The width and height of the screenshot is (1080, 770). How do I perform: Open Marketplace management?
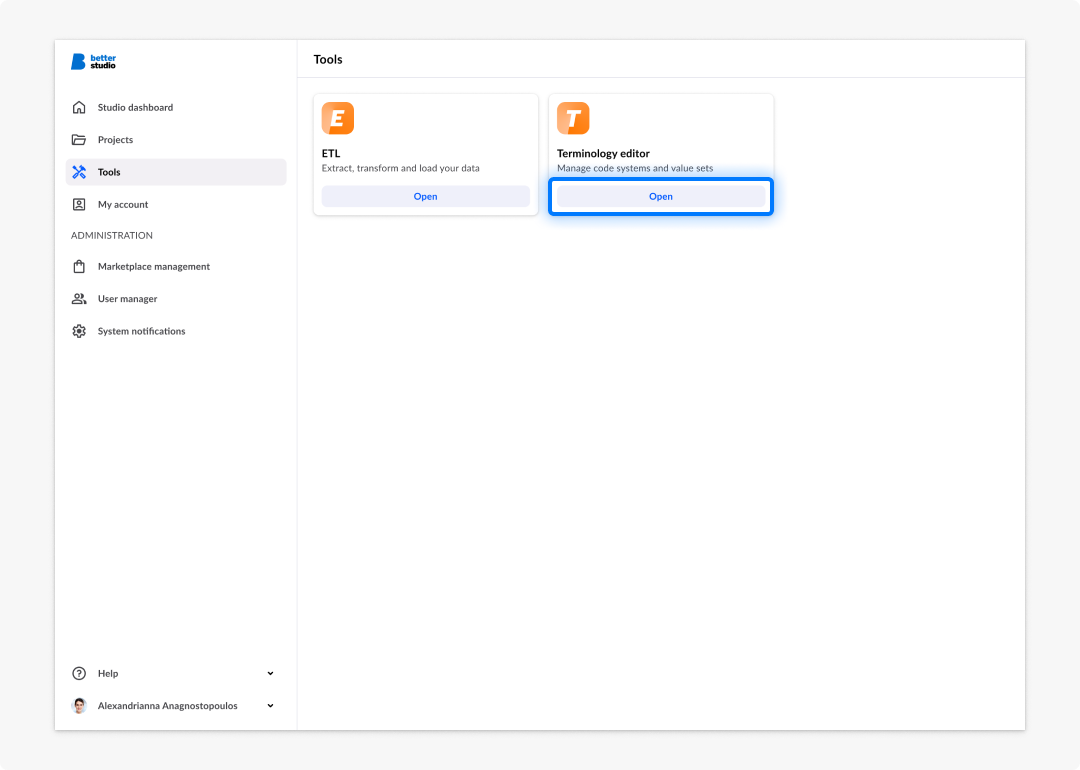point(176,267)
